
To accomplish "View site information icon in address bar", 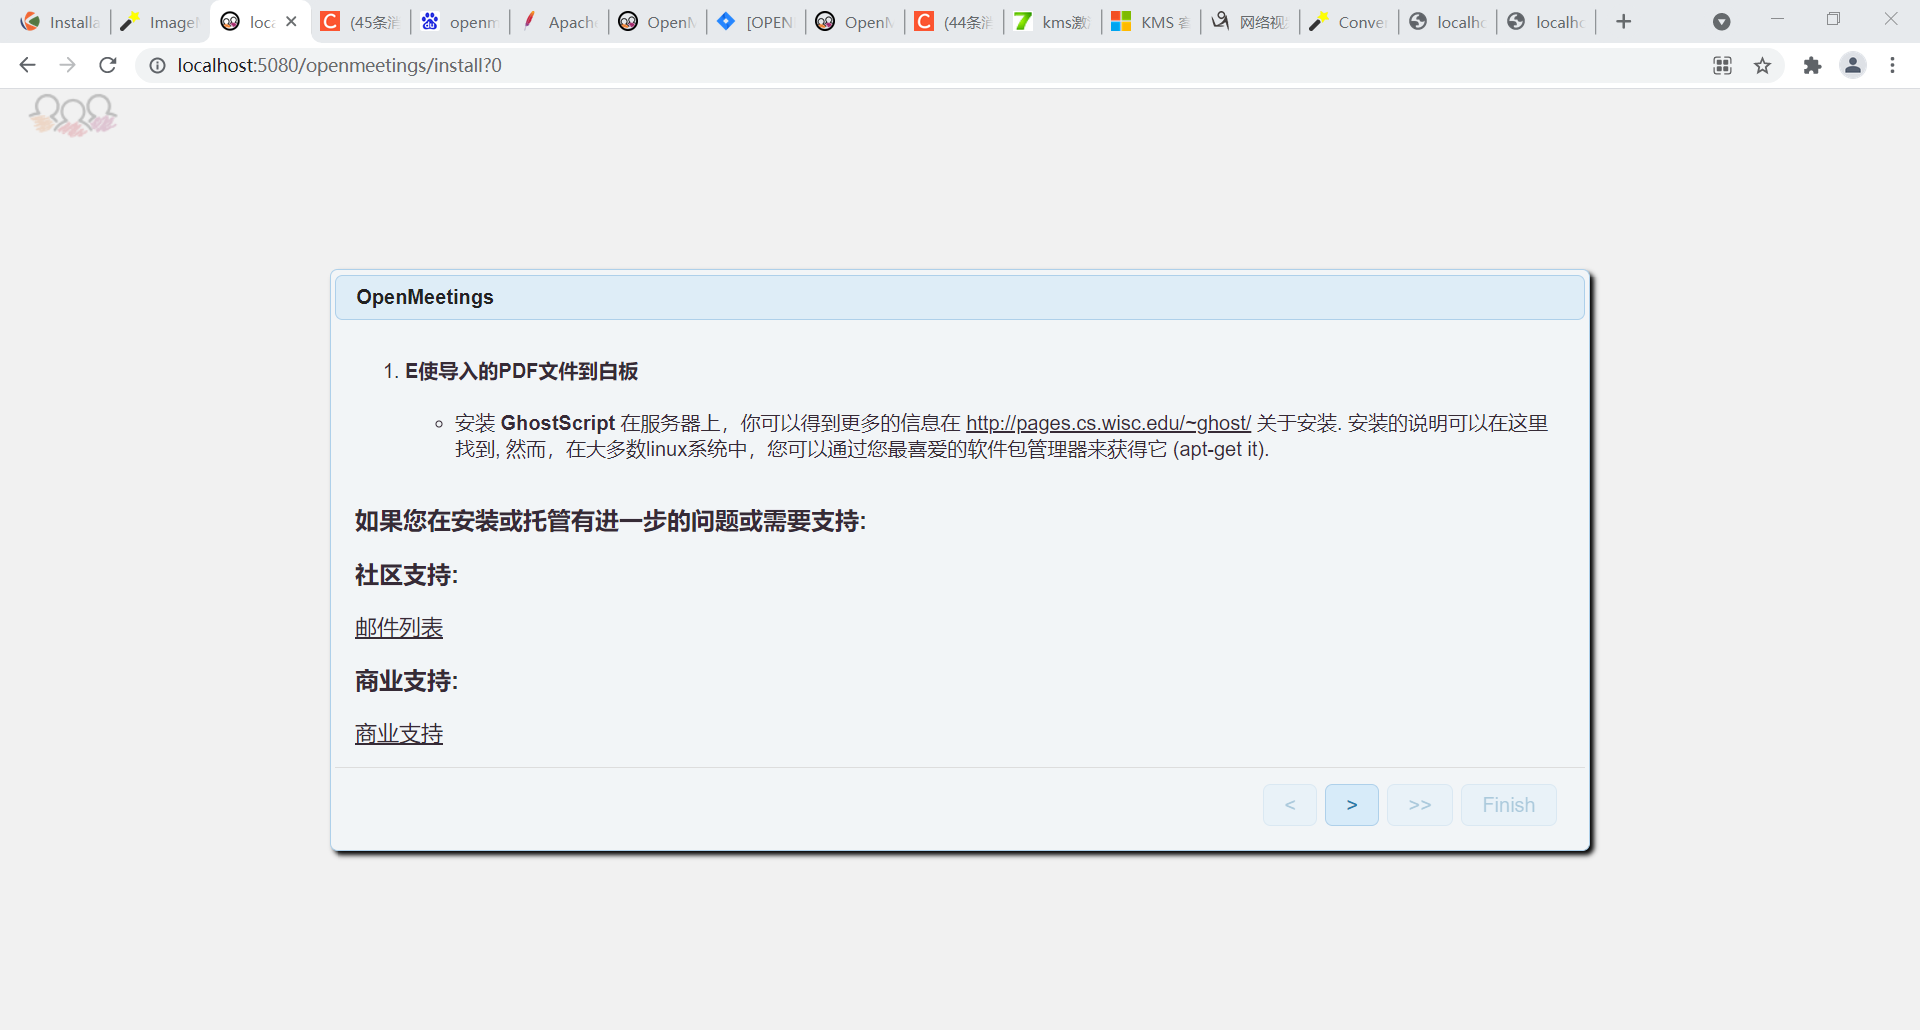I will pyautogui.click(x=157, y=65).
